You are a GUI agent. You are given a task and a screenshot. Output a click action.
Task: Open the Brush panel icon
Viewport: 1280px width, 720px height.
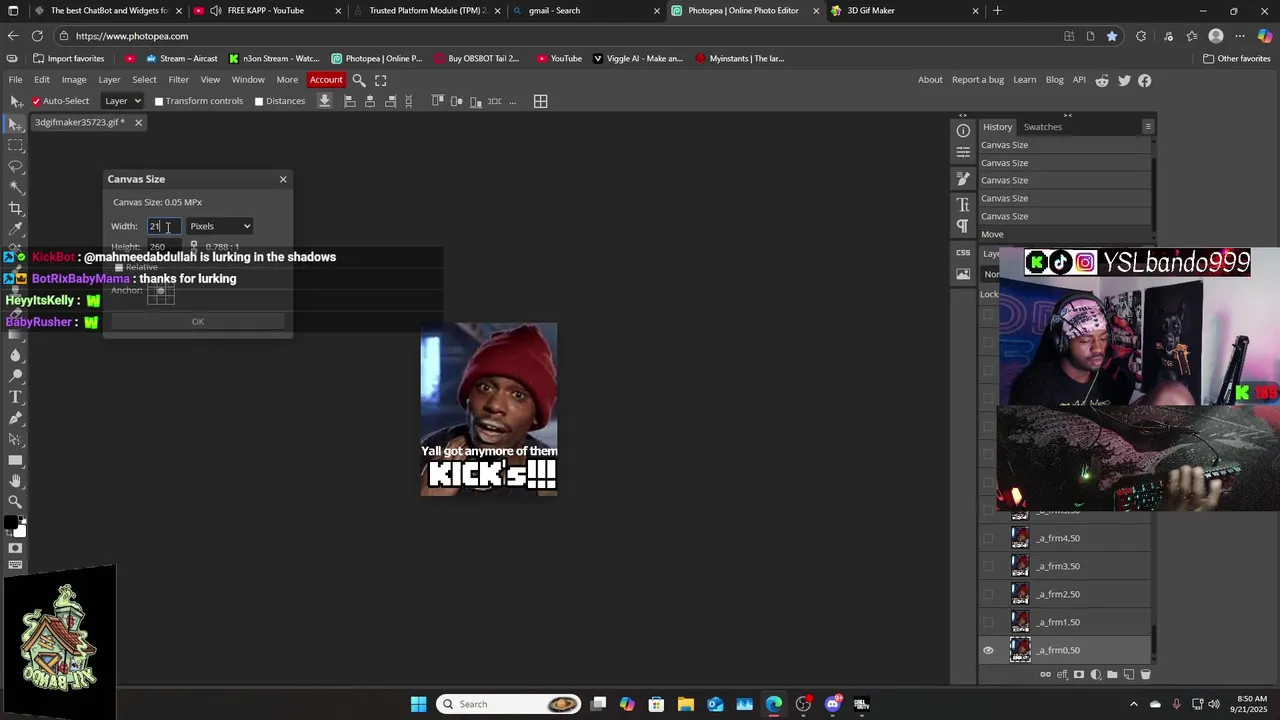pos(963,179)
